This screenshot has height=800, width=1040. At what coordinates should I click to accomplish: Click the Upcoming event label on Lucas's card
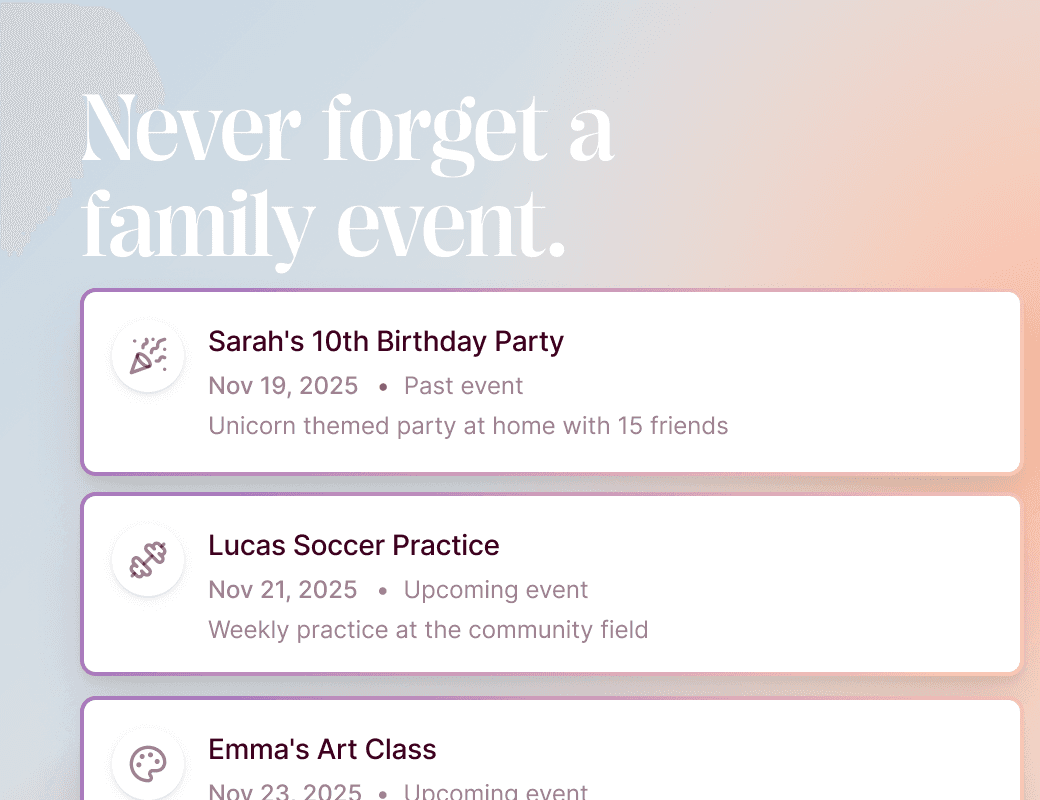(495, 590)
